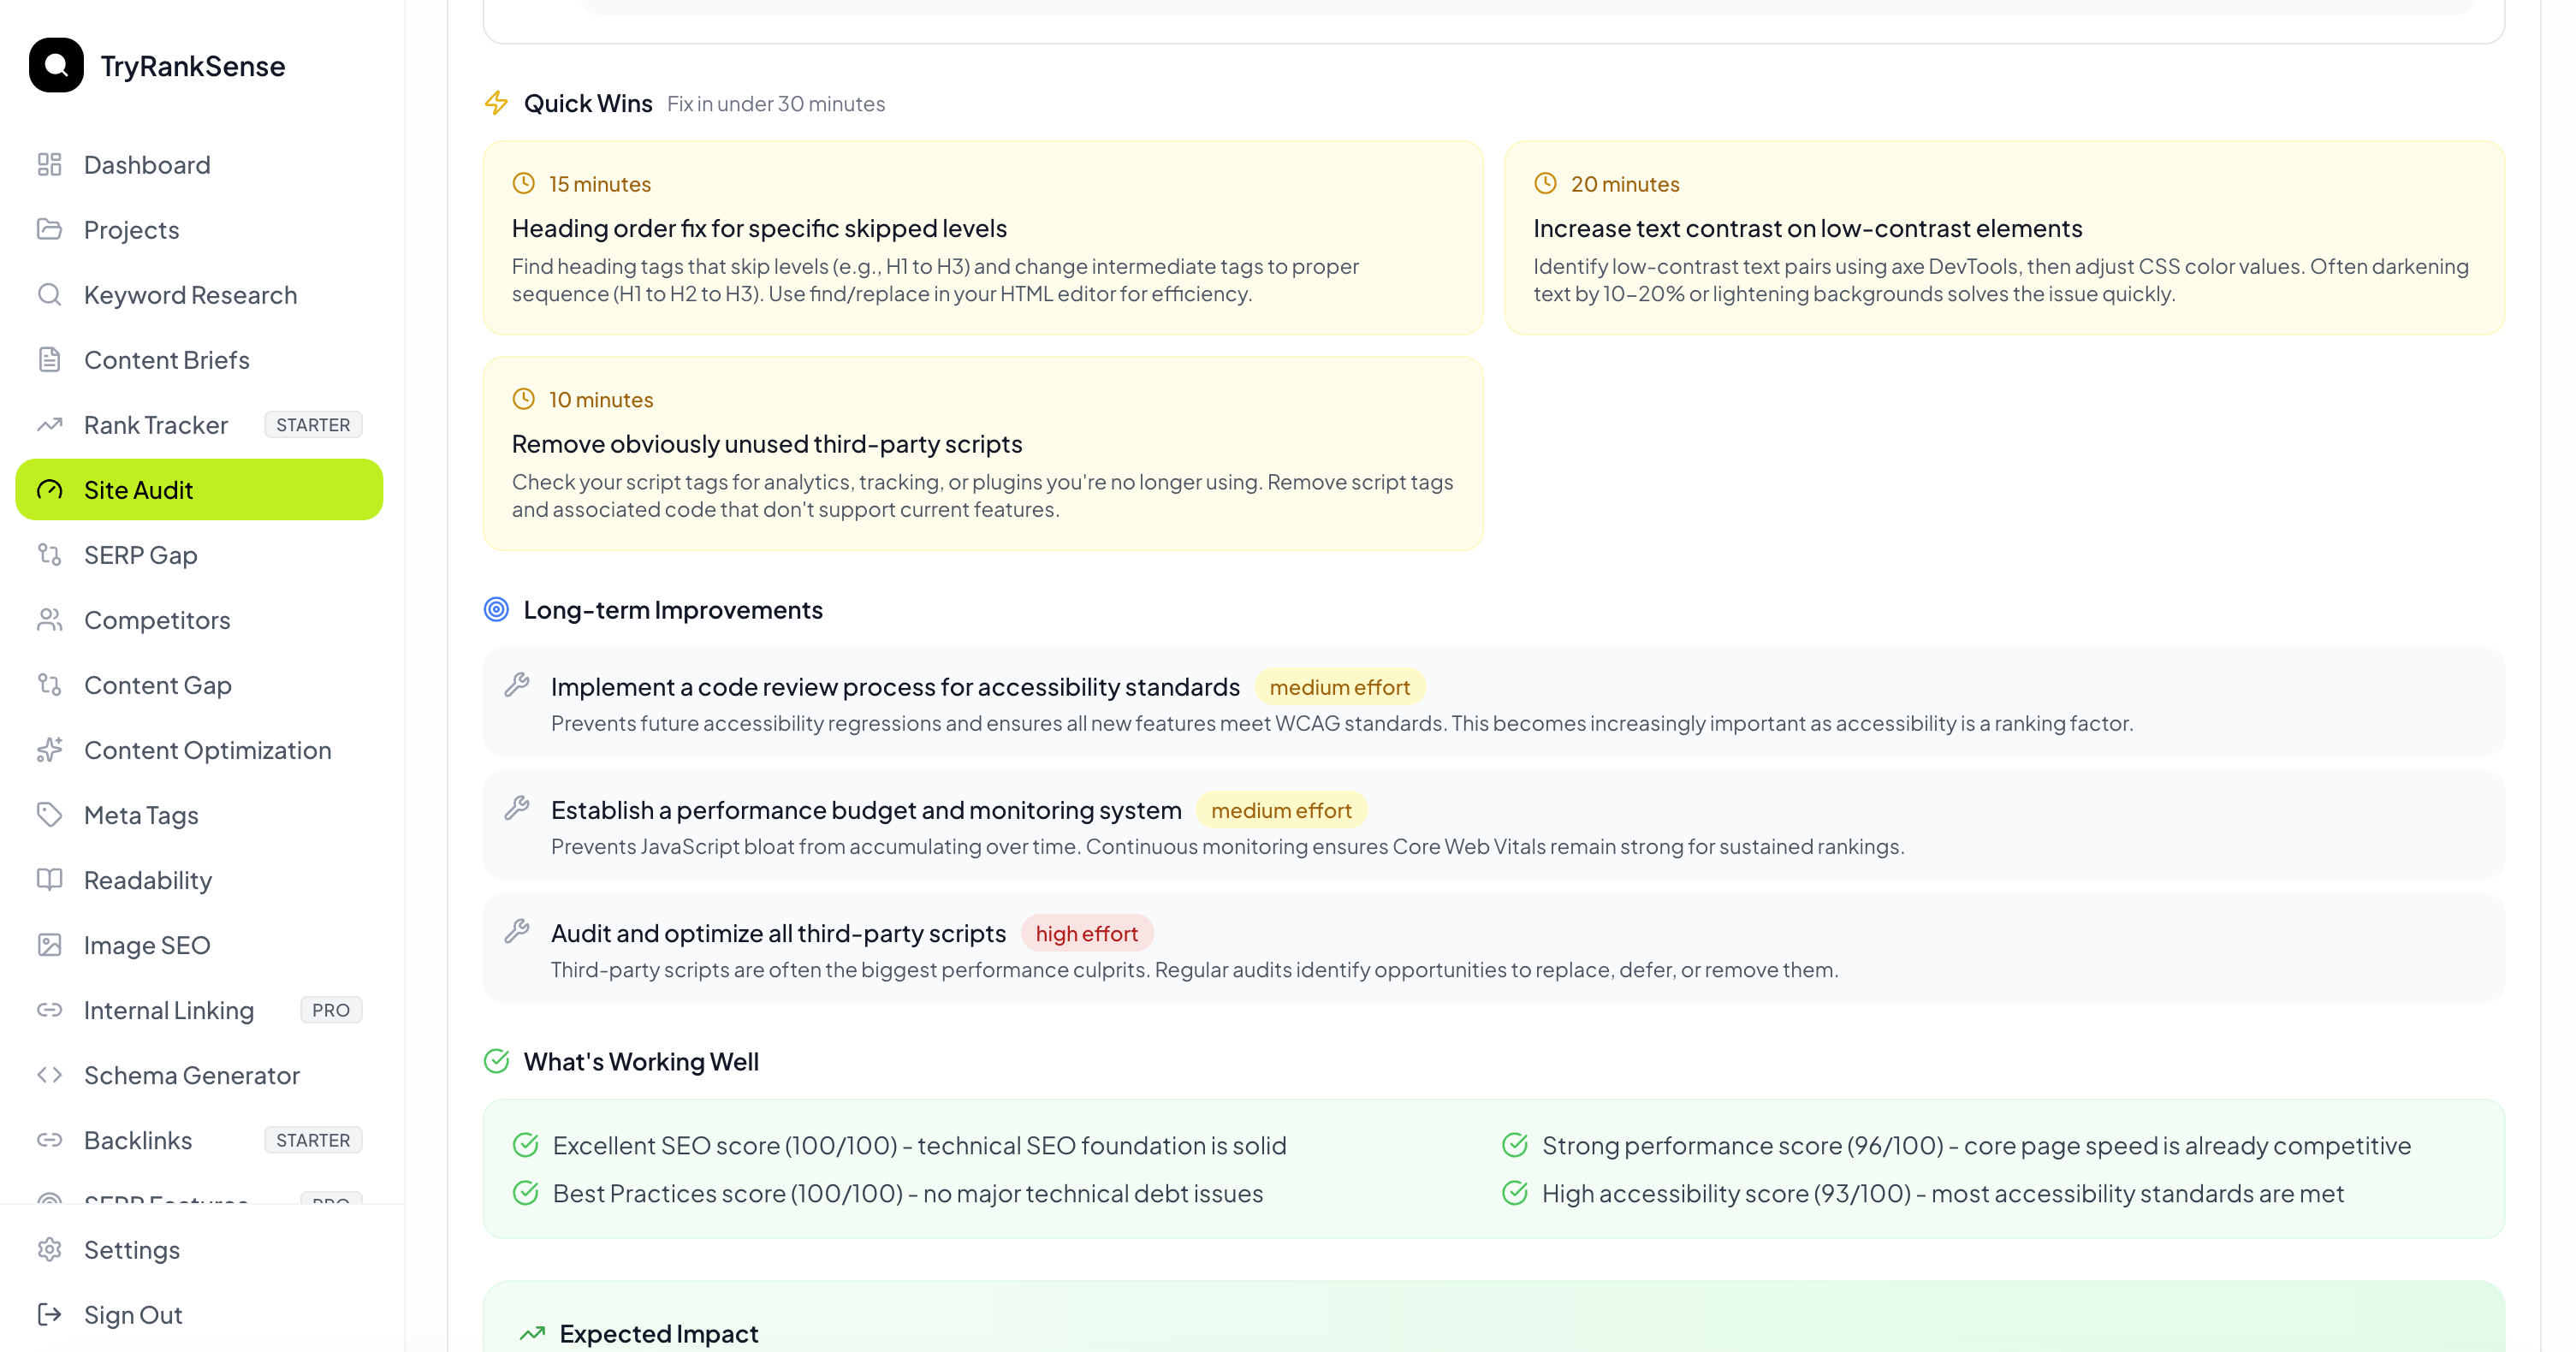The width and height of the screenshot is (2576, 1352).
Task: Select the Content Briefs document icon
Action: point(49,359)
